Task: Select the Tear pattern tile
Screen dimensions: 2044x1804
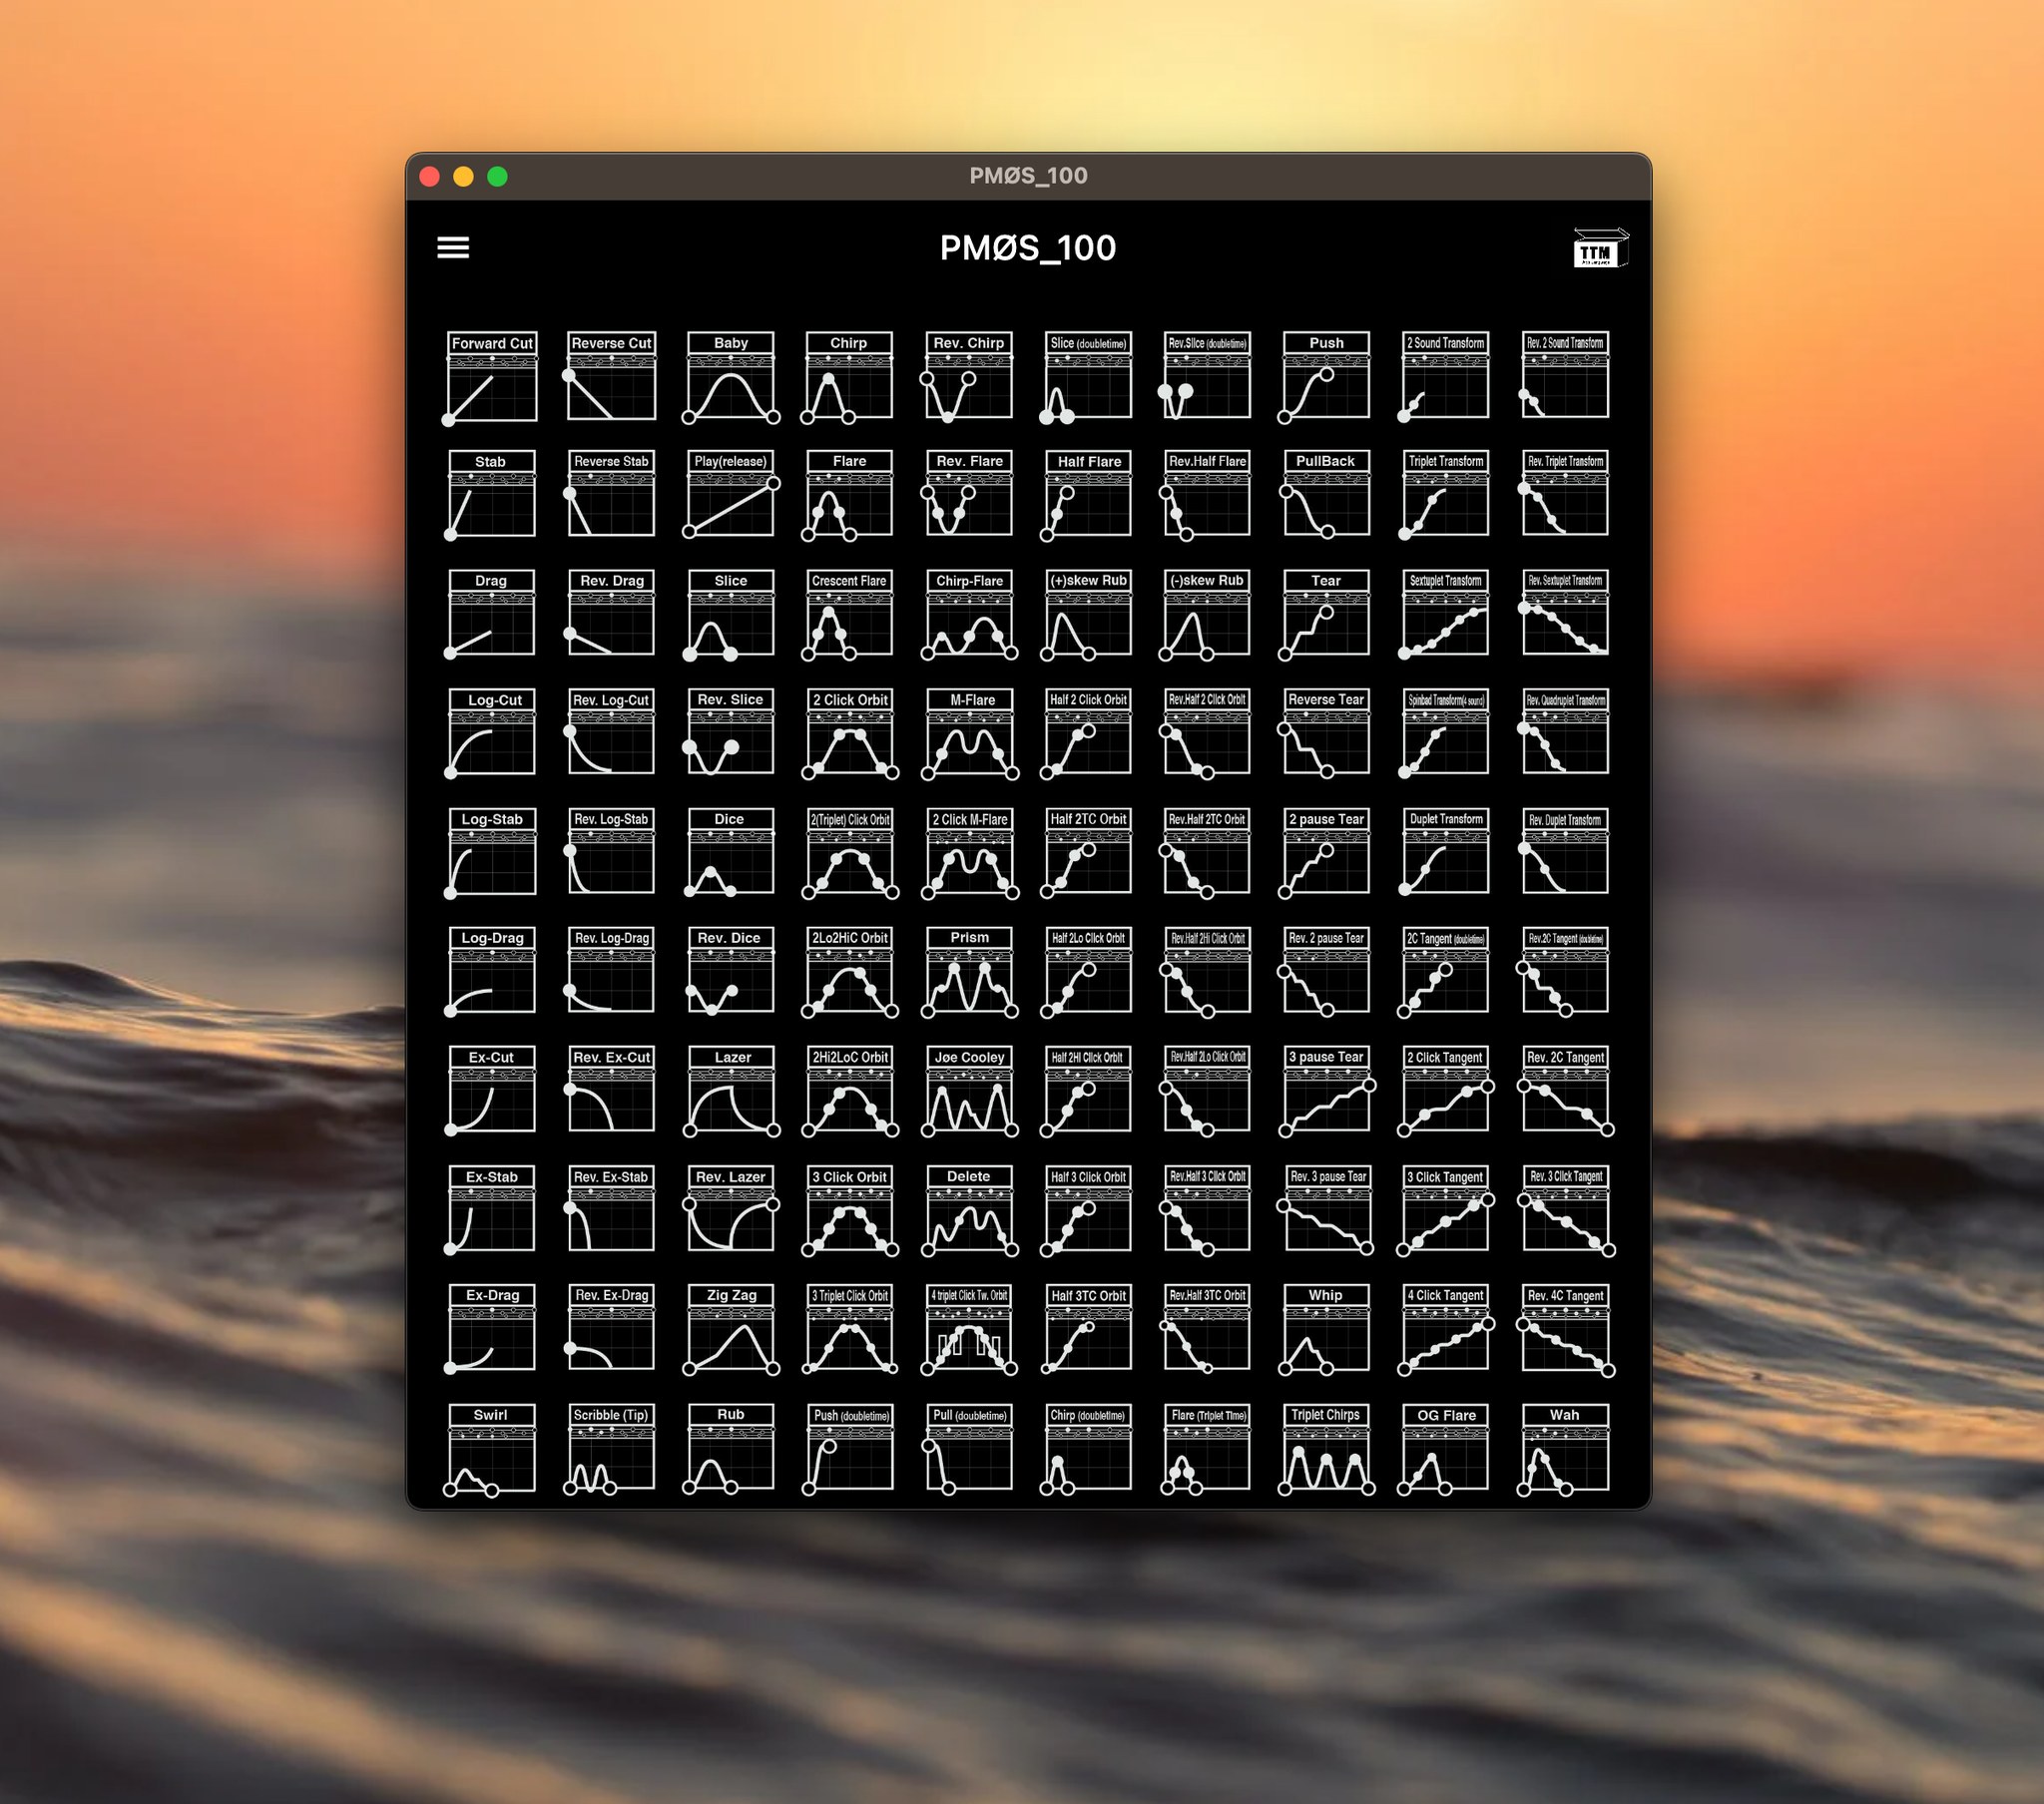Action: tap(1326, 614)
